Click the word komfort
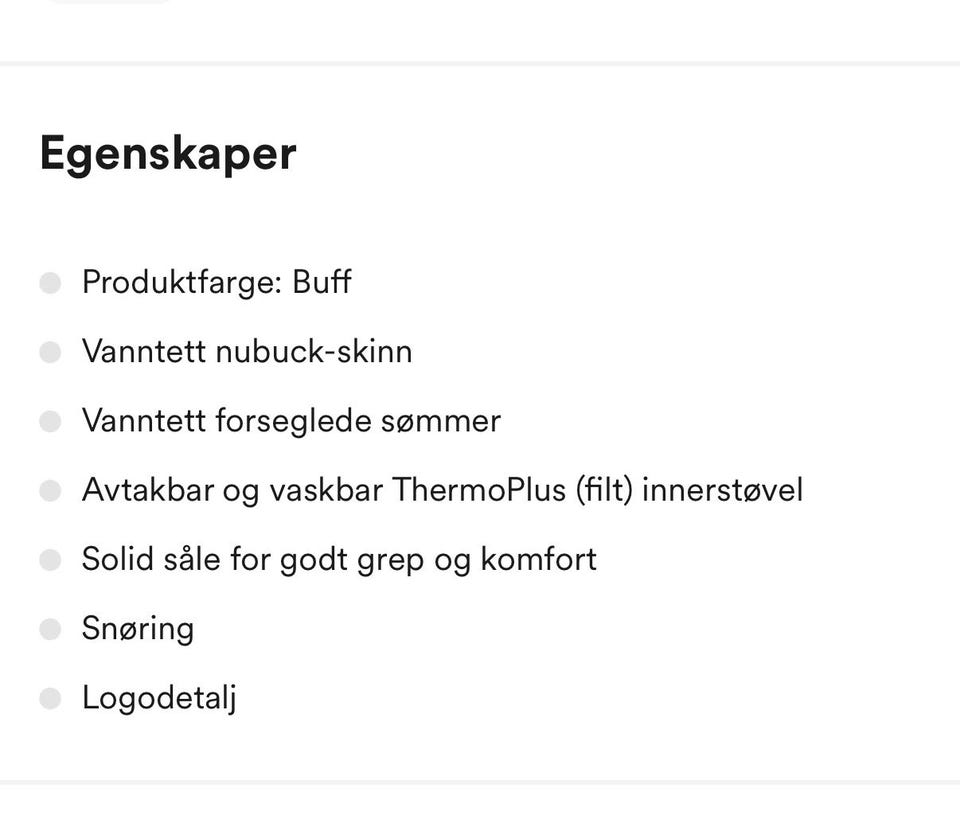 (x=539, y=559)
